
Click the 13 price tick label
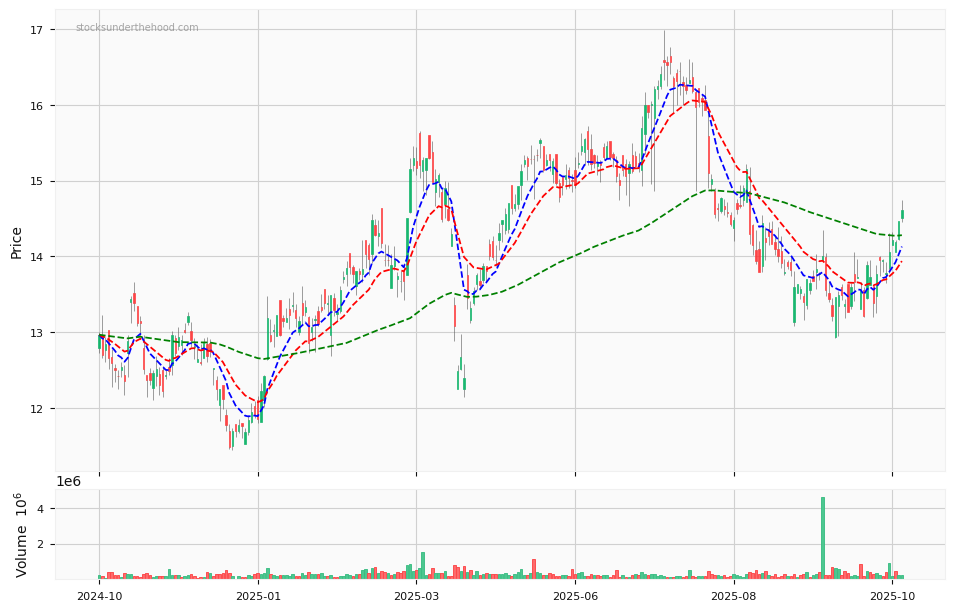pyautogui.click(x=36, y=333)
